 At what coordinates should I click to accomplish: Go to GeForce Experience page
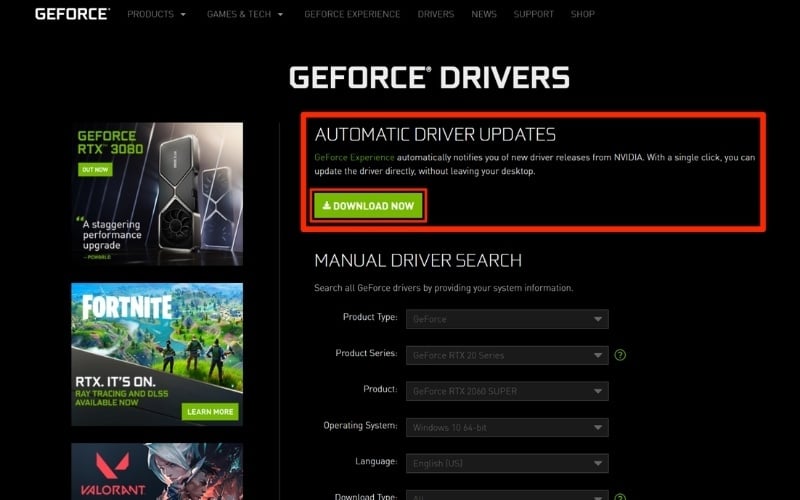click(352, 14)
